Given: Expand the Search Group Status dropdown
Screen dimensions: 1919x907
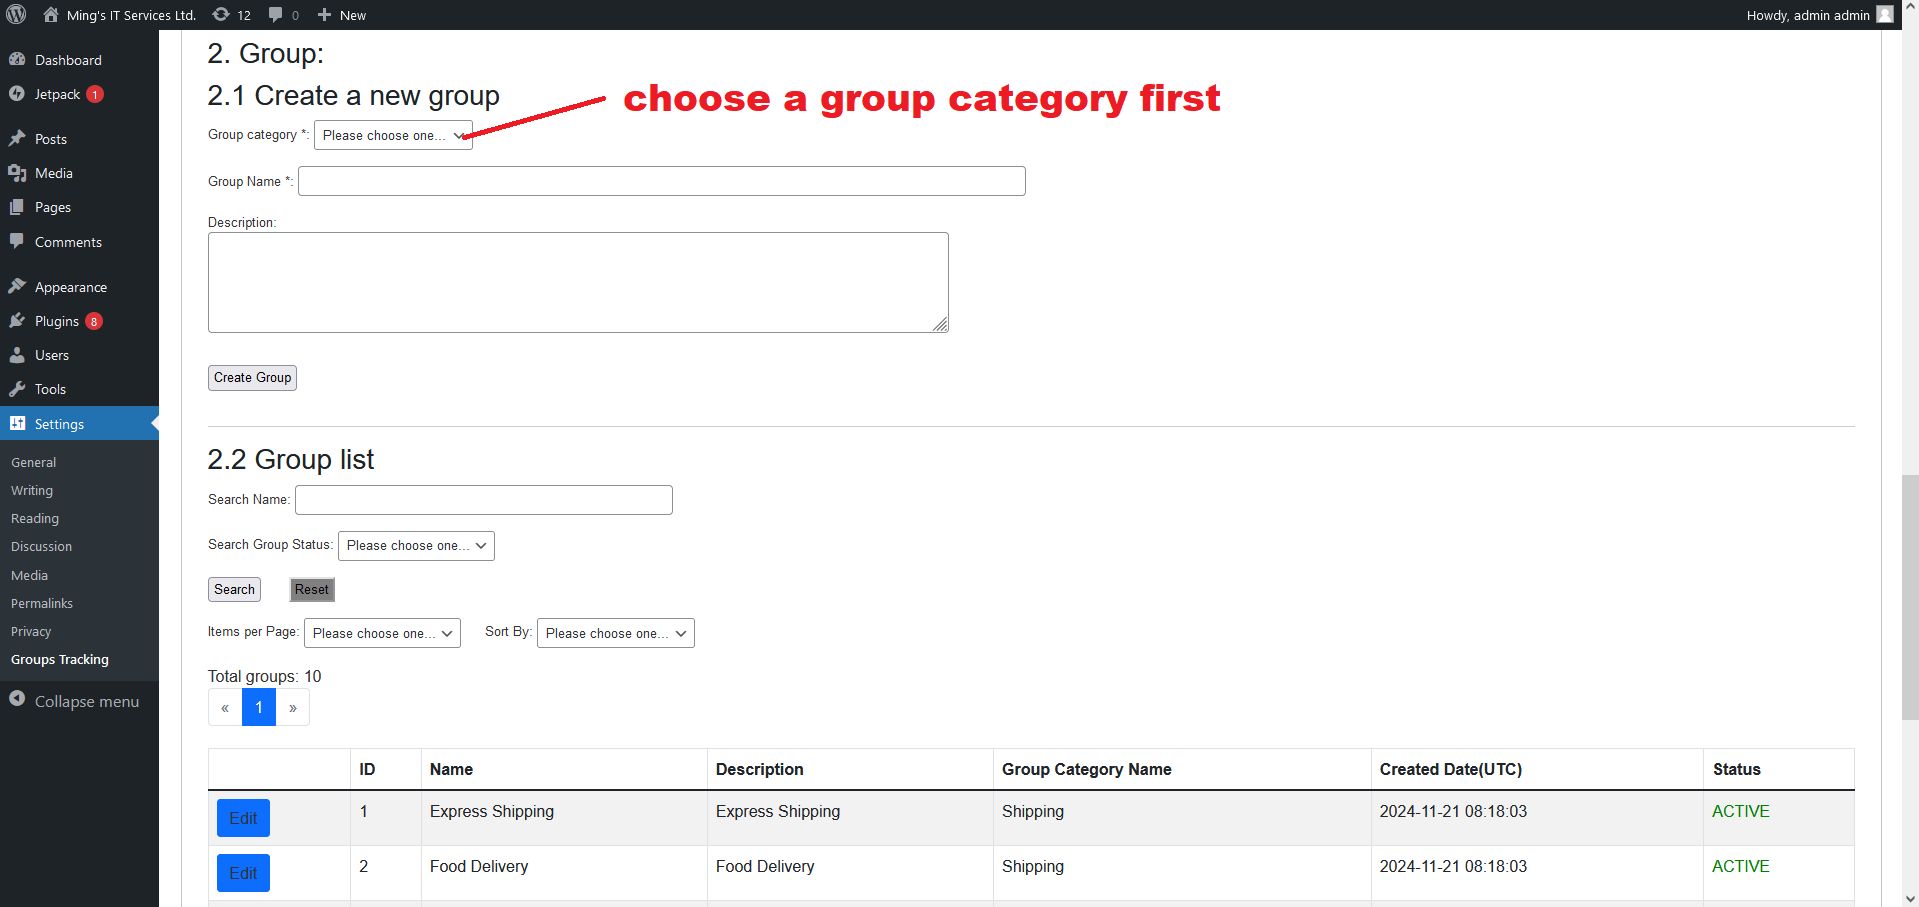Looking at the screenshot, I should 416,546.
